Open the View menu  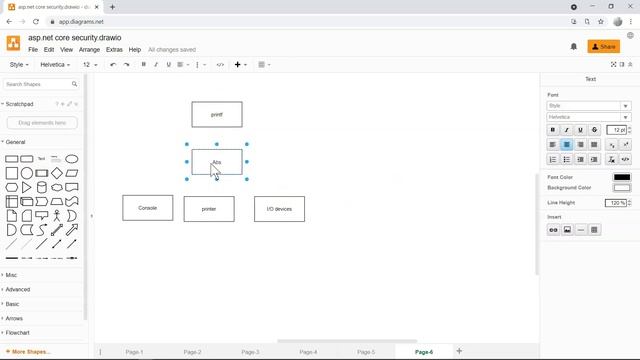67,49
